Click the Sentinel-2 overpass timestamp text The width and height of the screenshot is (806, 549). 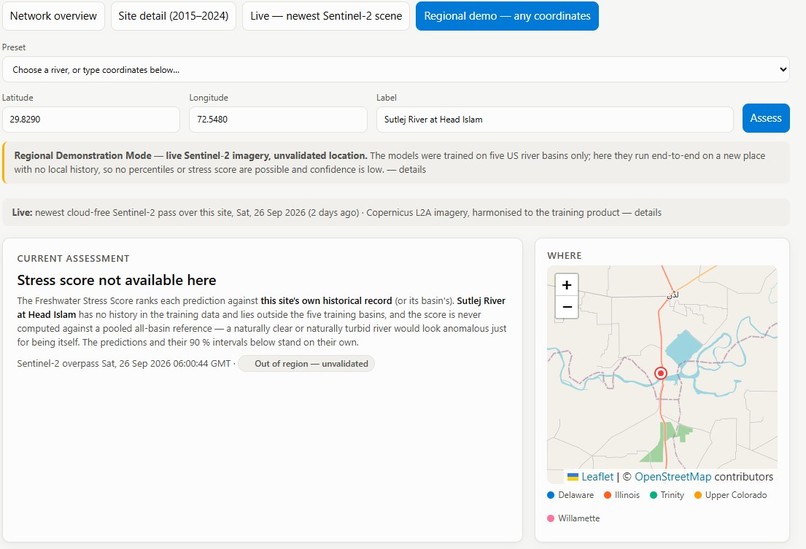(x=124, y=363)
